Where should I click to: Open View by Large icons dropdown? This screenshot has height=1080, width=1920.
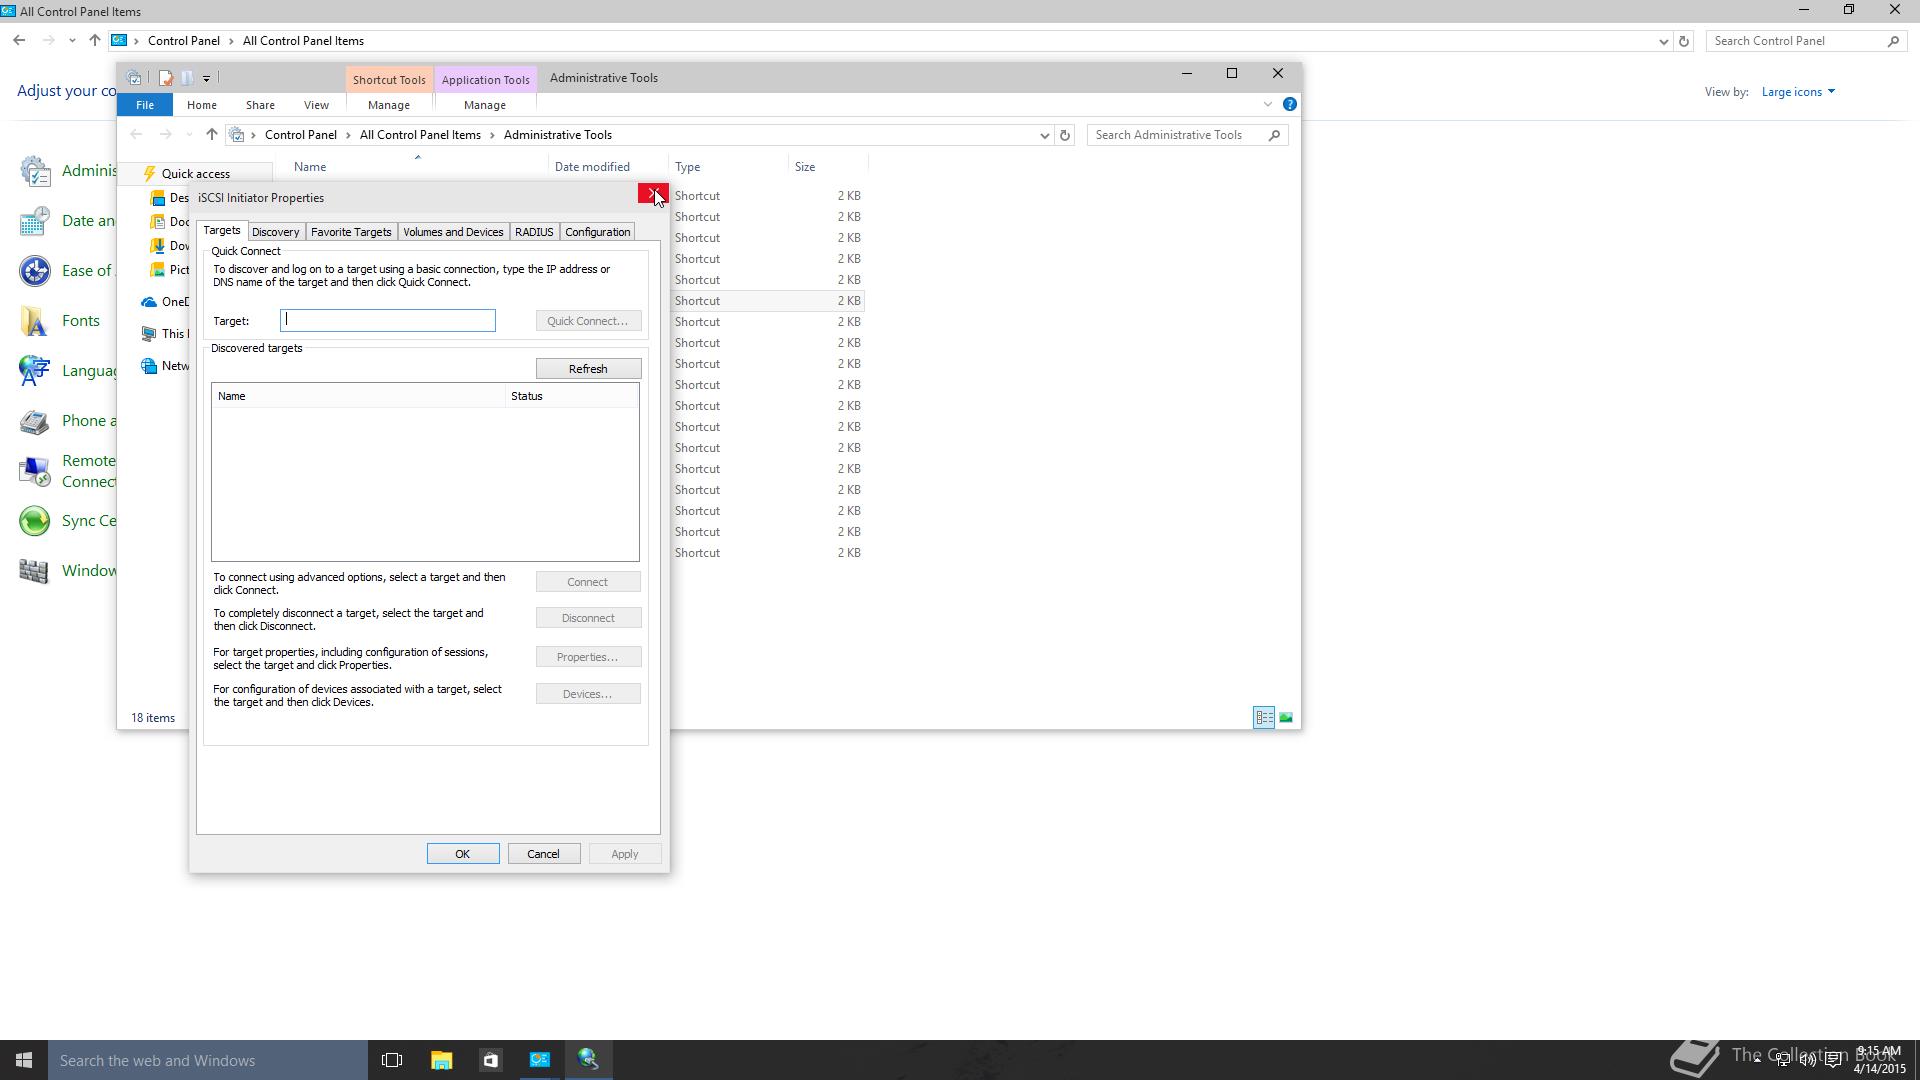pyautogui.click(x=1798, y=92)
